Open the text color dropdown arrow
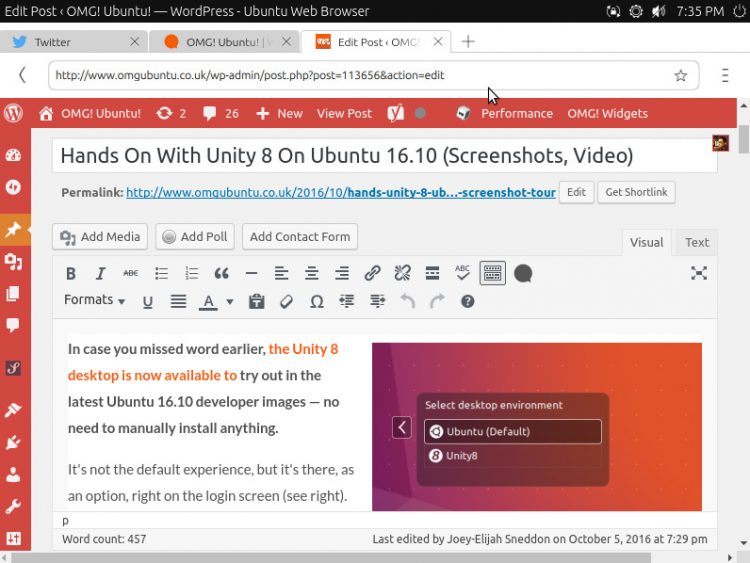Screen dimensions: 750x563 (x=230, y=302)
